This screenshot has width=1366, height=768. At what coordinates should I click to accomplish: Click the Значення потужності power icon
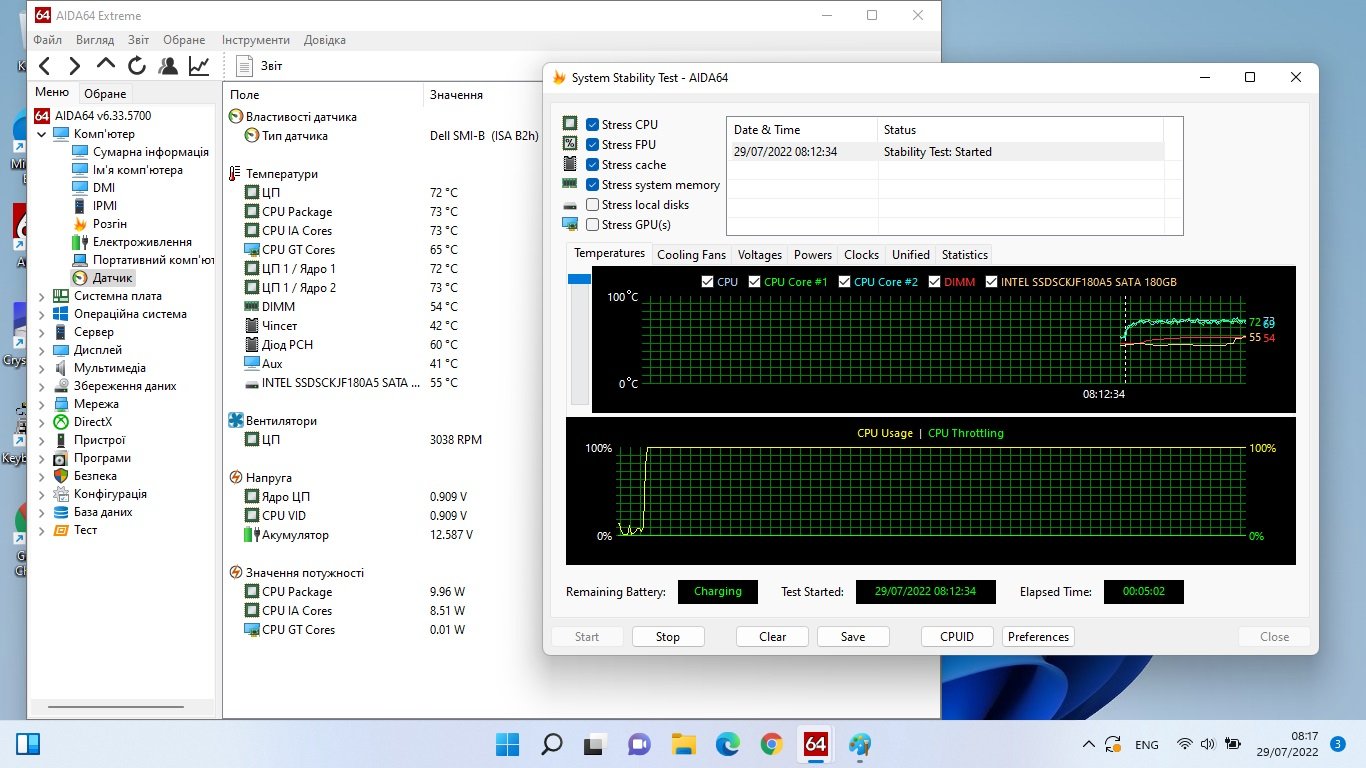235,573
